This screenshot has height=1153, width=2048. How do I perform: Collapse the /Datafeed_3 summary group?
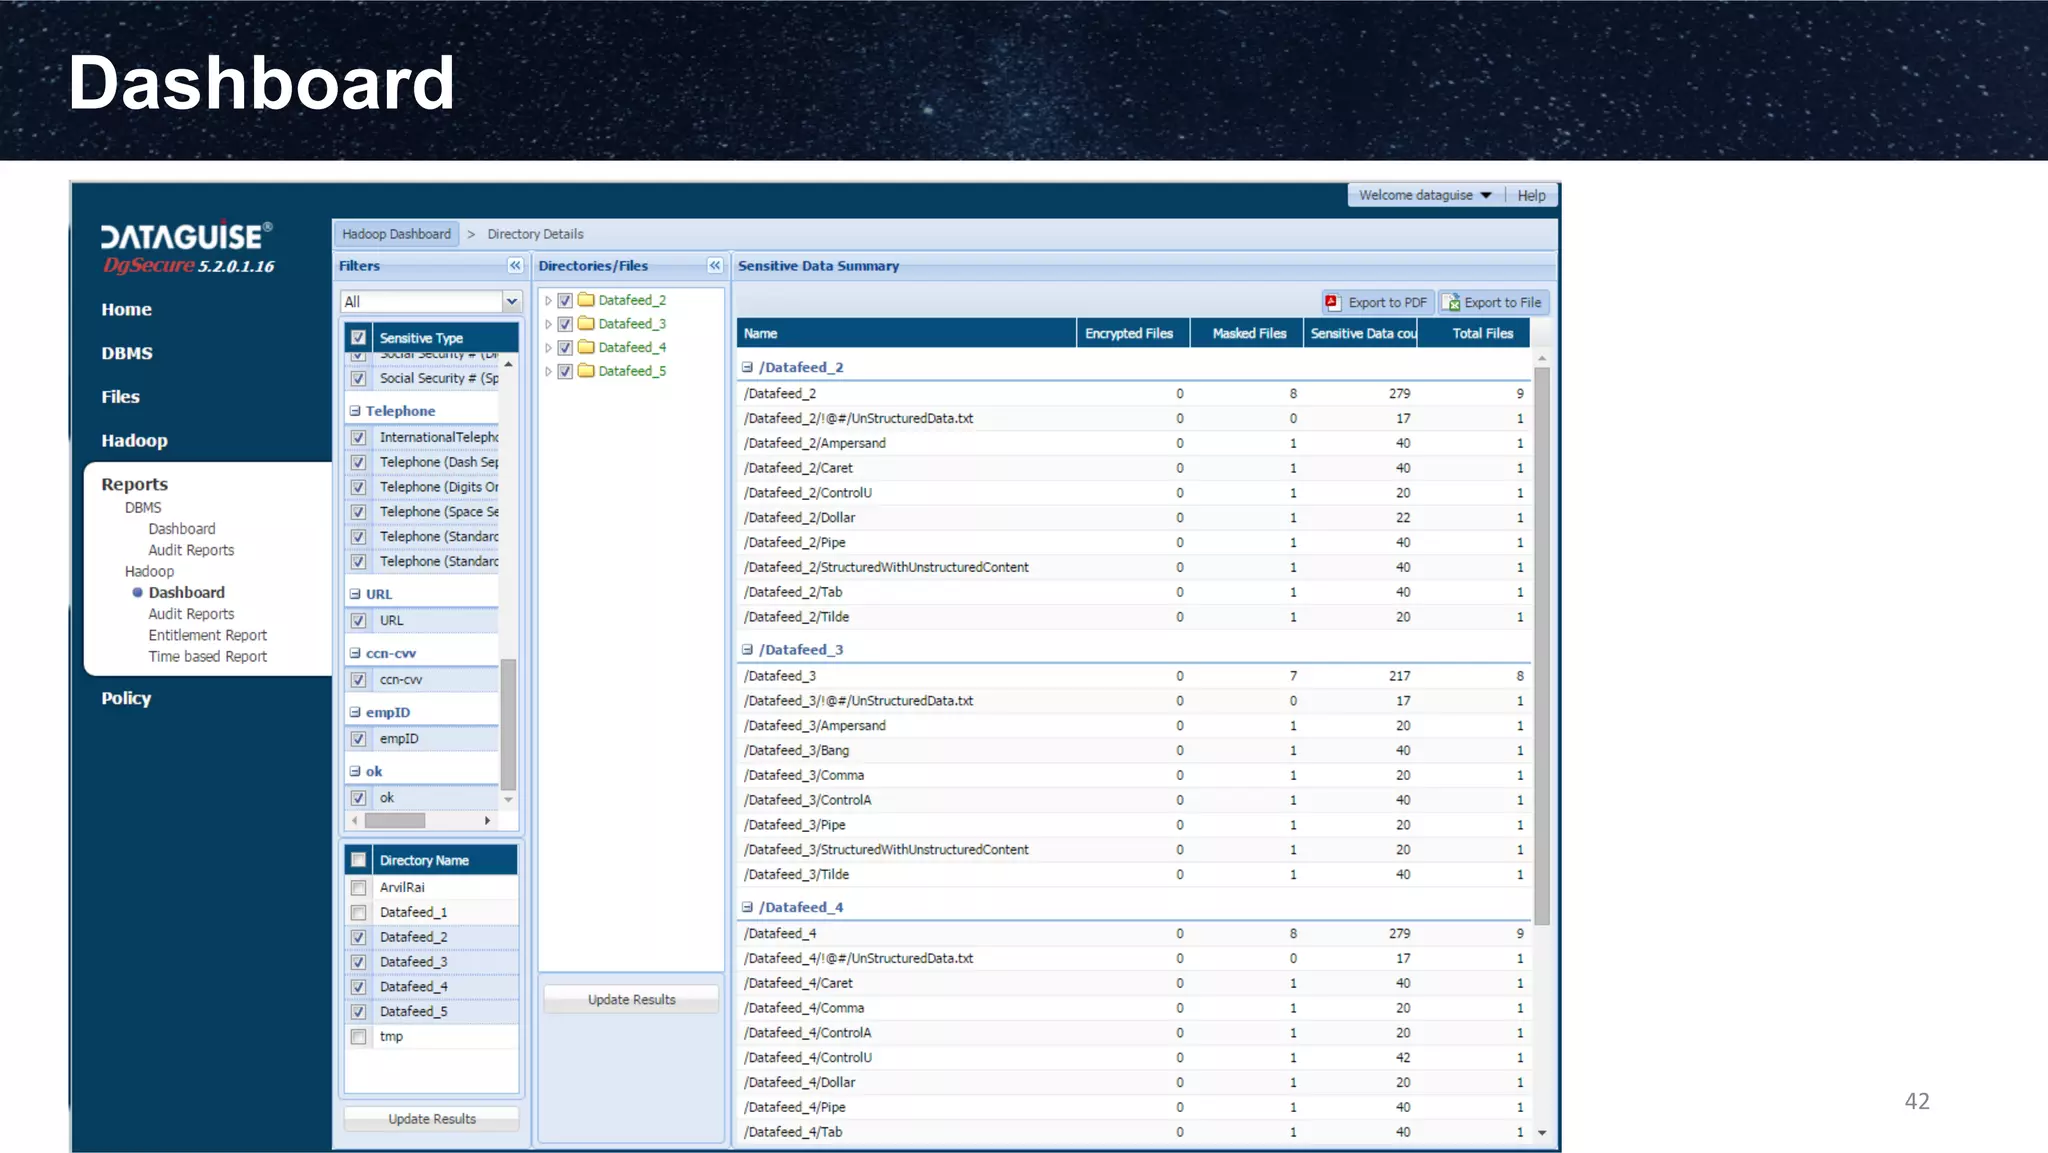tap(747, 649)
